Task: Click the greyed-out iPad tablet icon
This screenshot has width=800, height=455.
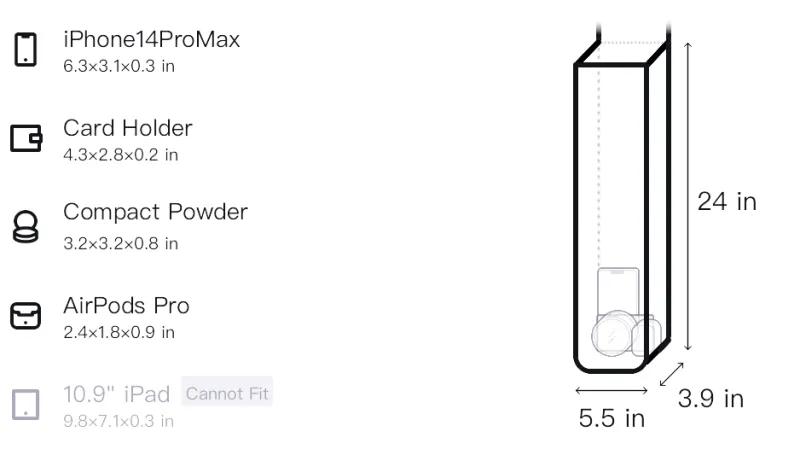Action: click(x=26, y=405)
